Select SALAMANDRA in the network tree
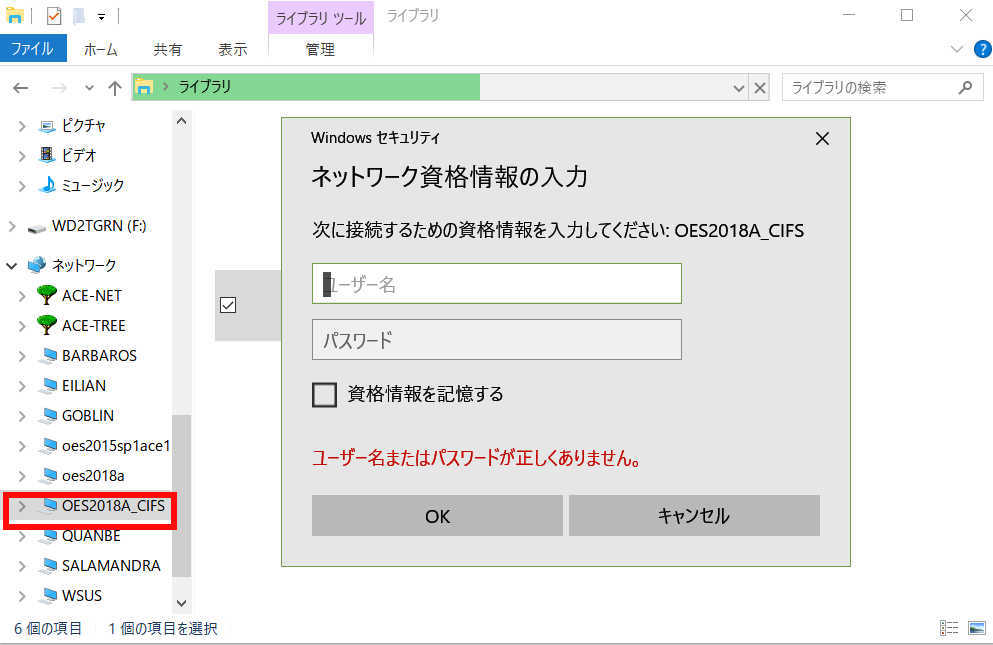The width and height of the screenshot is (993, 645). click(111, 566)
